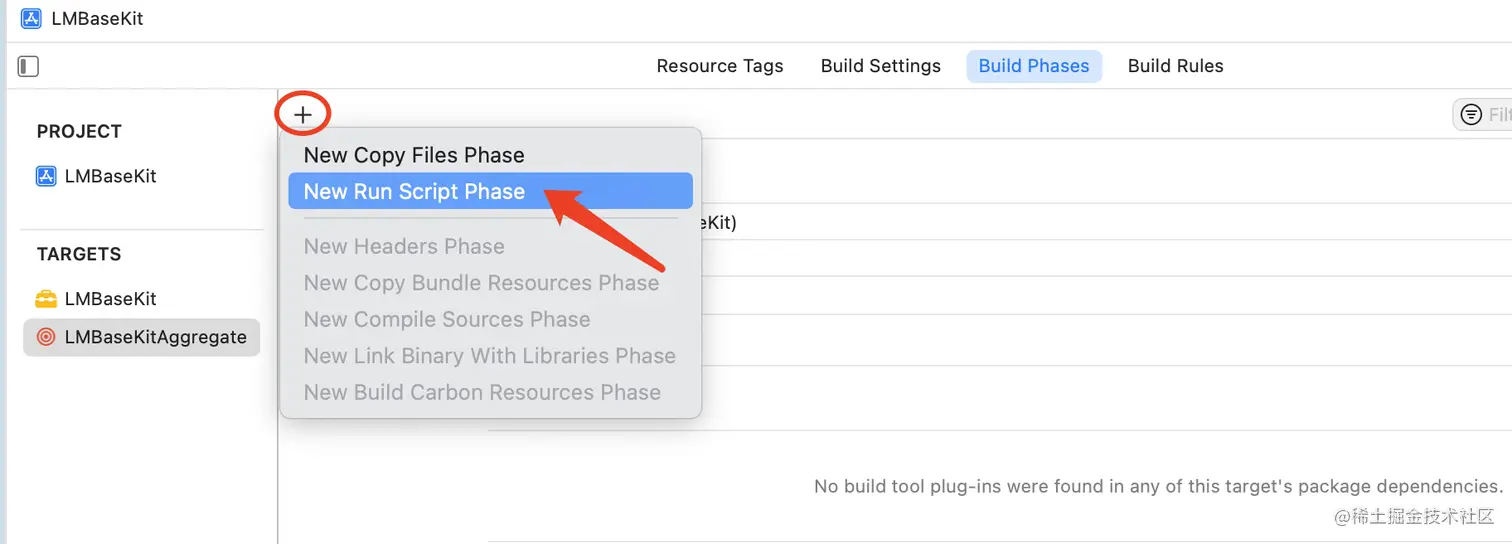
Task: Click the LMBaseKit project icon in title
Action: 31,18
